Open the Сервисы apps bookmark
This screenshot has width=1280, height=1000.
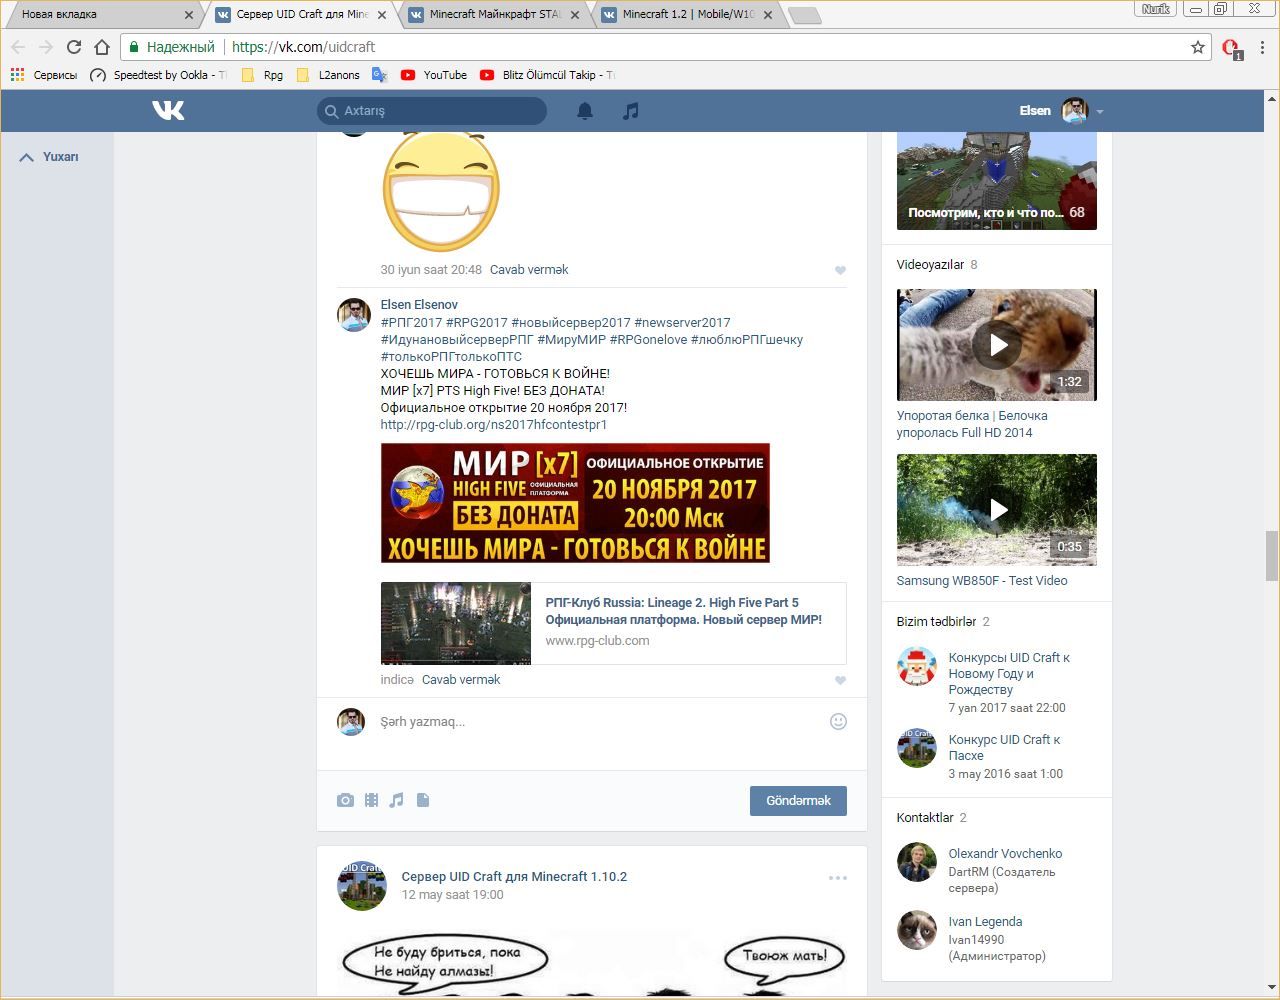(43, 75)
